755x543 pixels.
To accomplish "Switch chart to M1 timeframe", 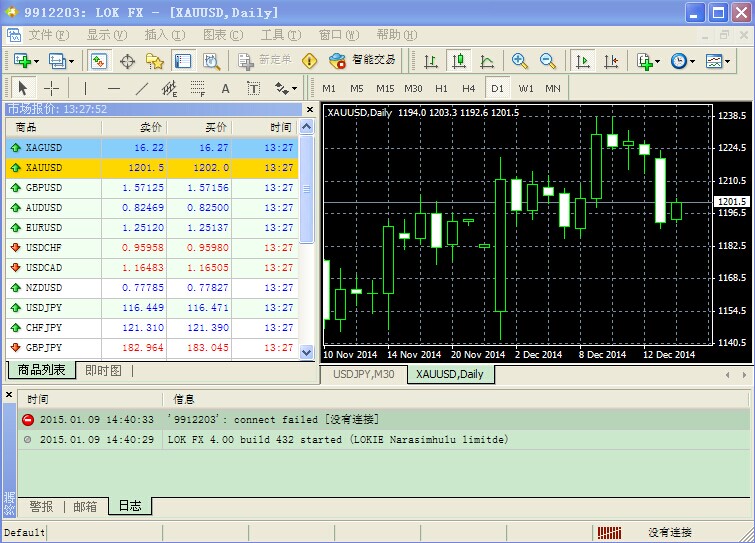I will click(x=329, y=89).
